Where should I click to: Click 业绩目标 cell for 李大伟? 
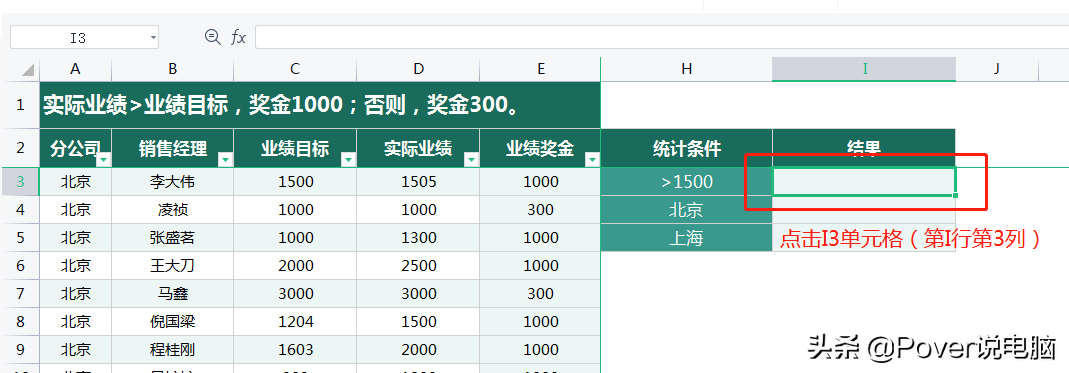pos(295,182)
